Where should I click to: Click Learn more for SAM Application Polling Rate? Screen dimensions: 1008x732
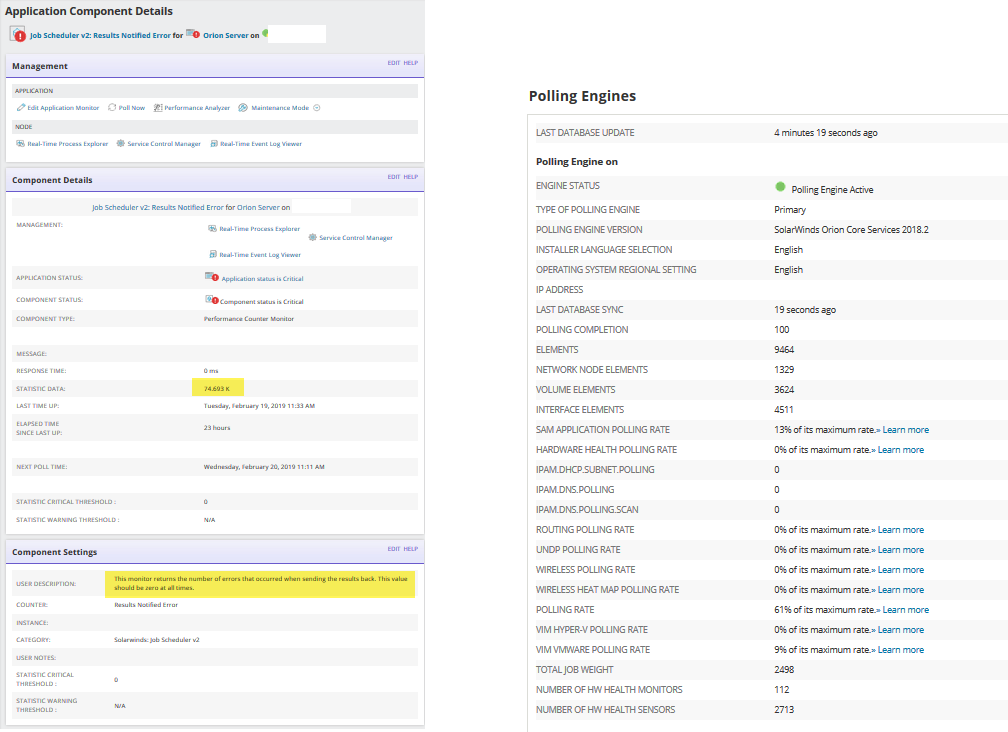coord(905,430)
